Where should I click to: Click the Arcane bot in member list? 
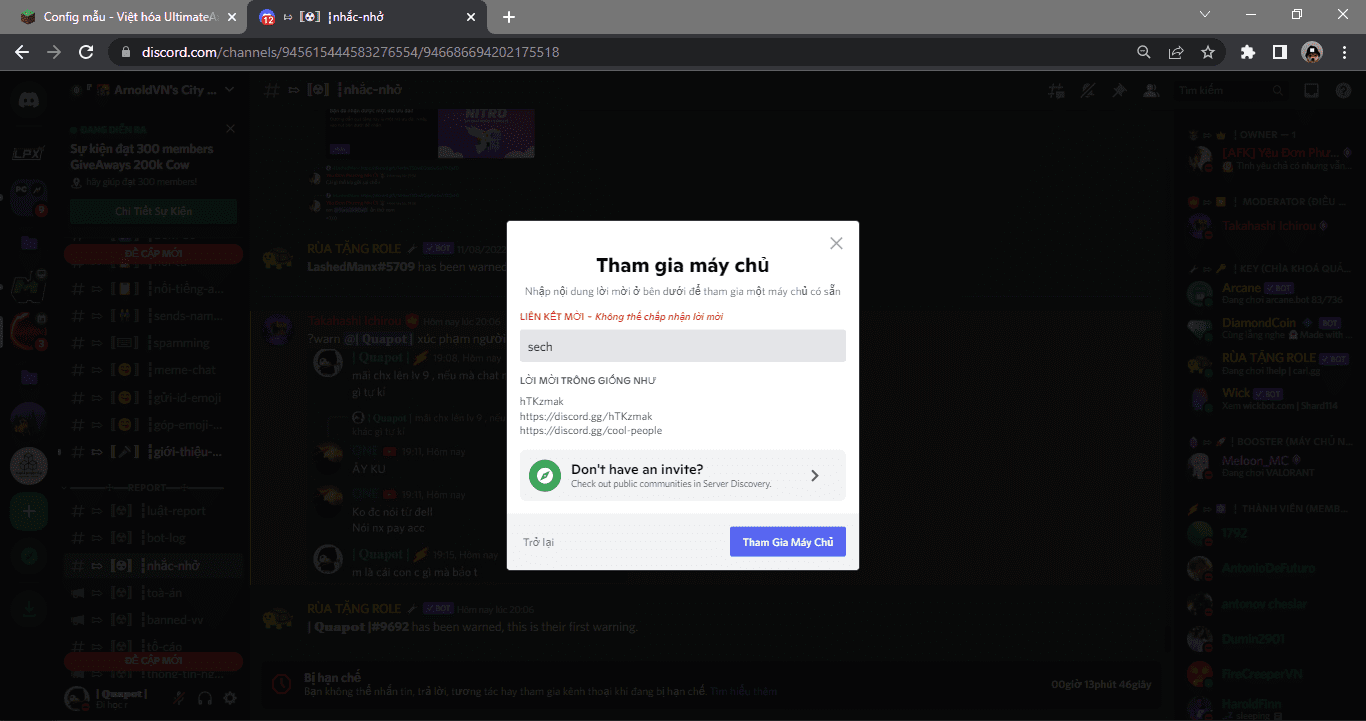pyautogui.click(x=1270, y=294)
